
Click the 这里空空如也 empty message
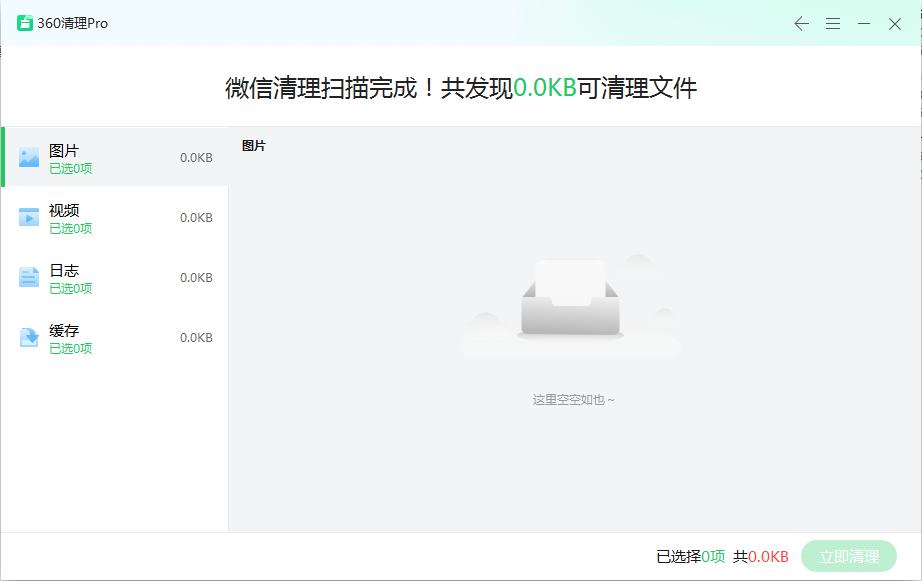click(574, 399)
